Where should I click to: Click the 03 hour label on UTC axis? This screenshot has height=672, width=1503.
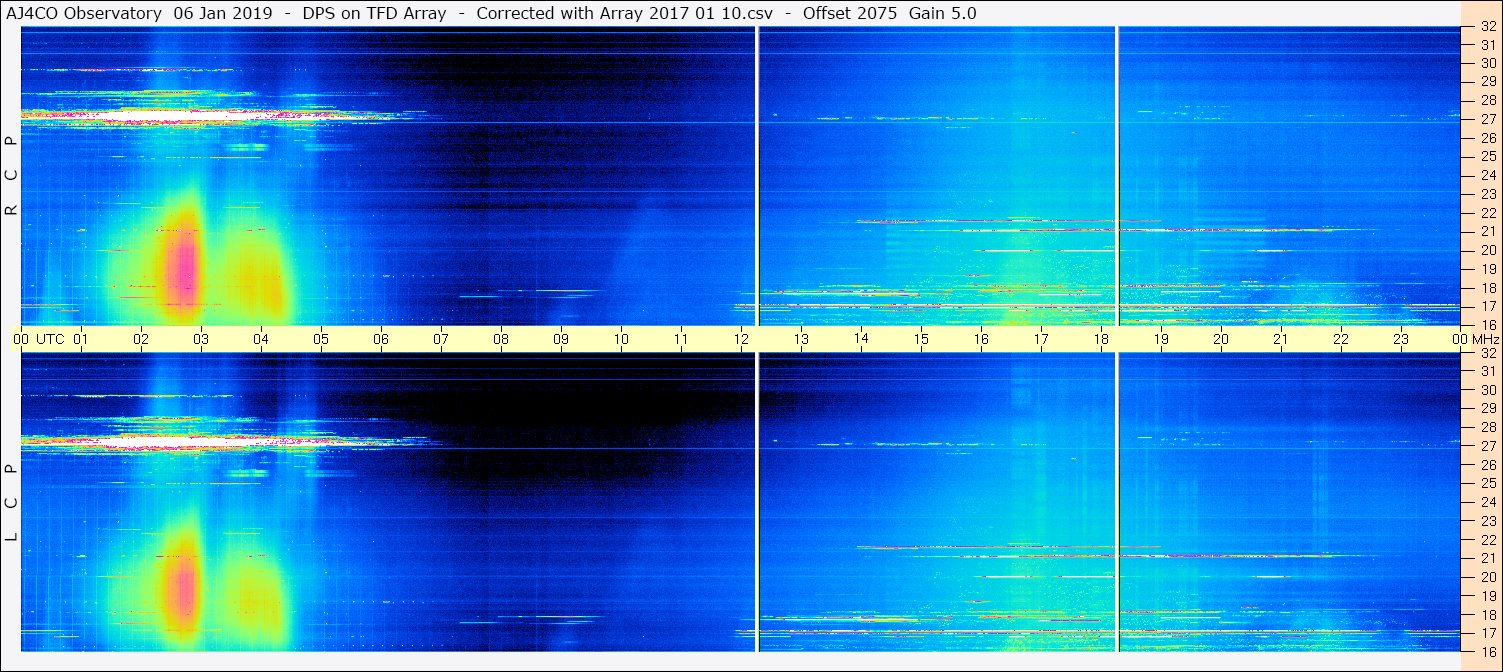pos(201,339)
